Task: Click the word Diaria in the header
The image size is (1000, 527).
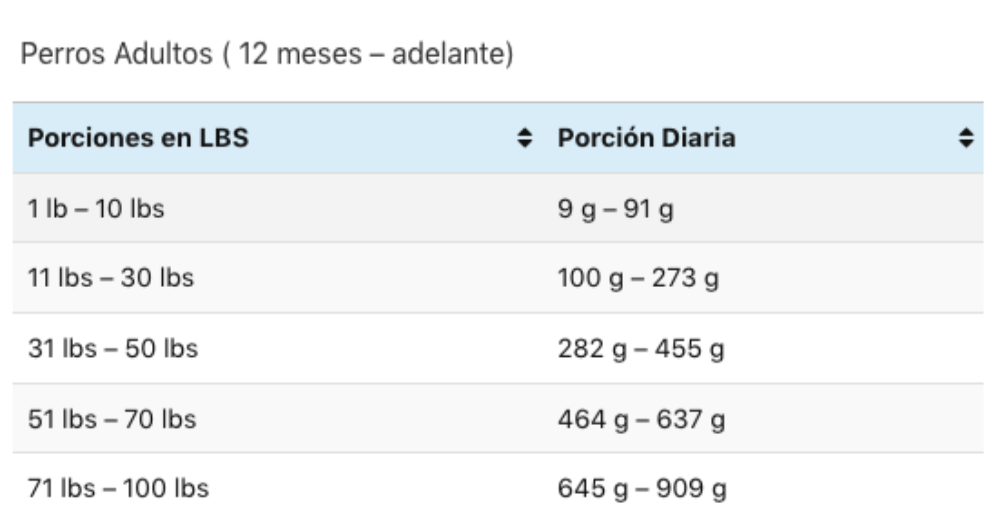Action: [x=698, y=138]
